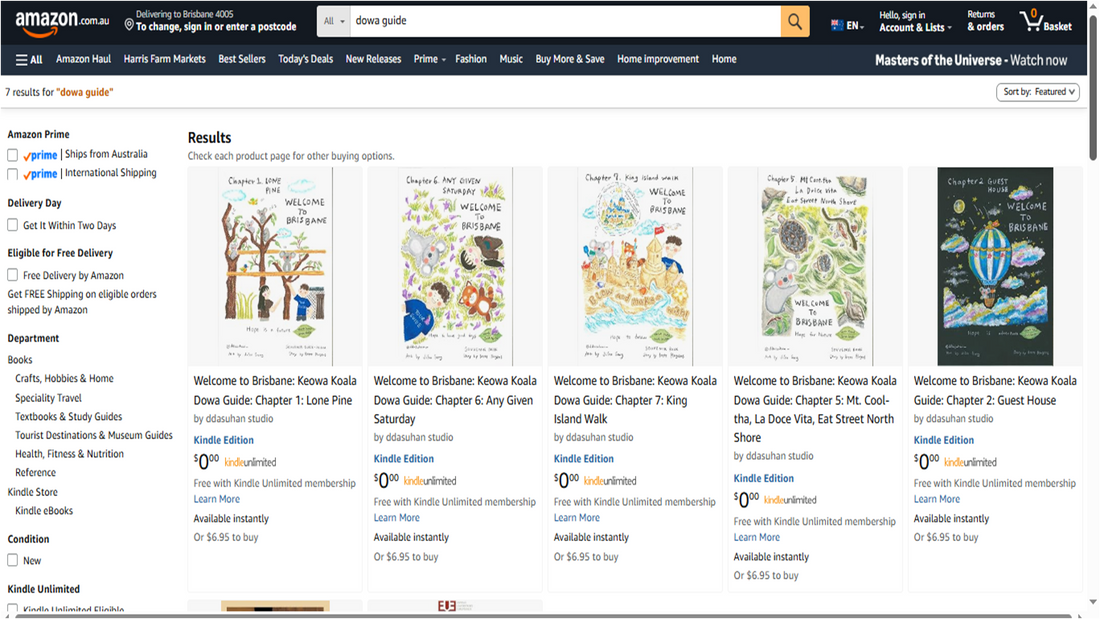
Task: Open Chapter 7: King Island Walk title
Action: coord(635,399)
